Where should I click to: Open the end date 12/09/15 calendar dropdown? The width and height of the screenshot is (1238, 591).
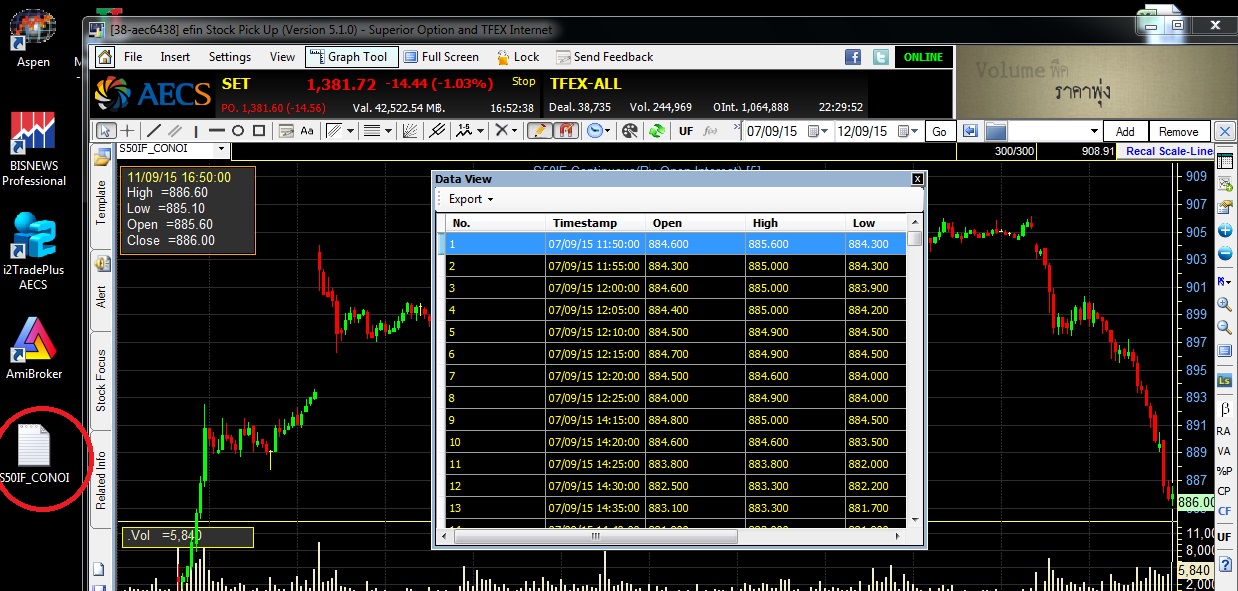908,131
